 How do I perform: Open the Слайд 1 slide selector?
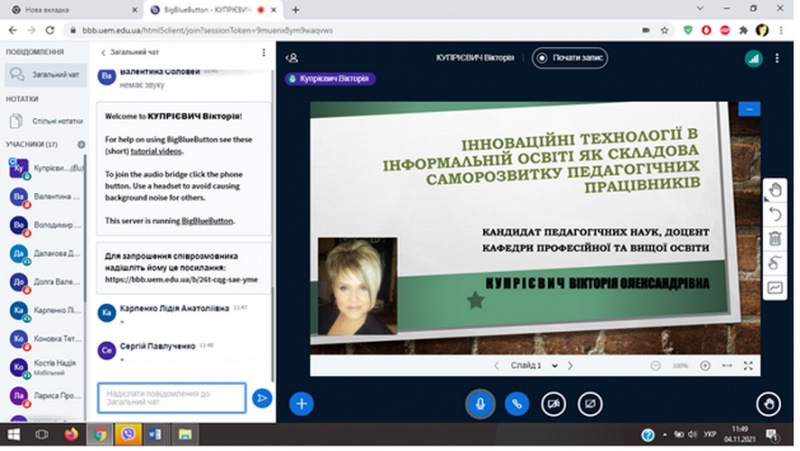[534, 365]
